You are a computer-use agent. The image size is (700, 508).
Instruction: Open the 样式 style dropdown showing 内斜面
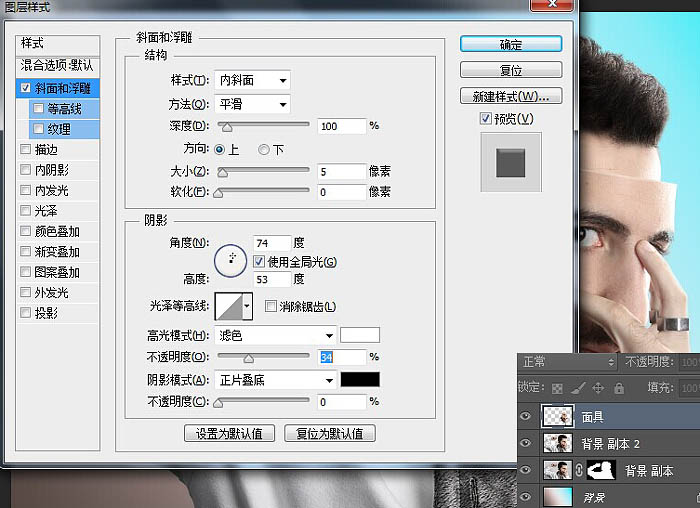[x=252, y=80]
